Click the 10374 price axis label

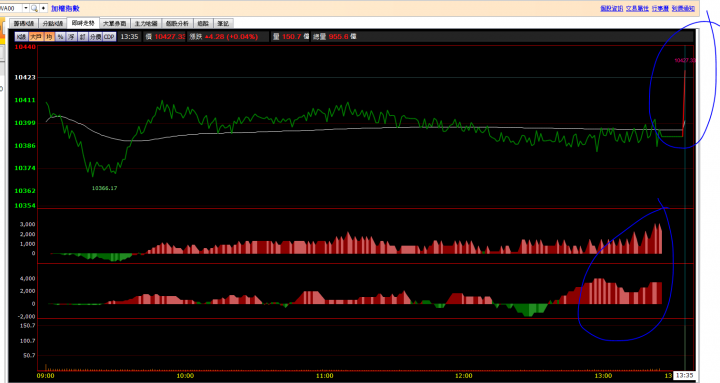(x=25, y=168)
